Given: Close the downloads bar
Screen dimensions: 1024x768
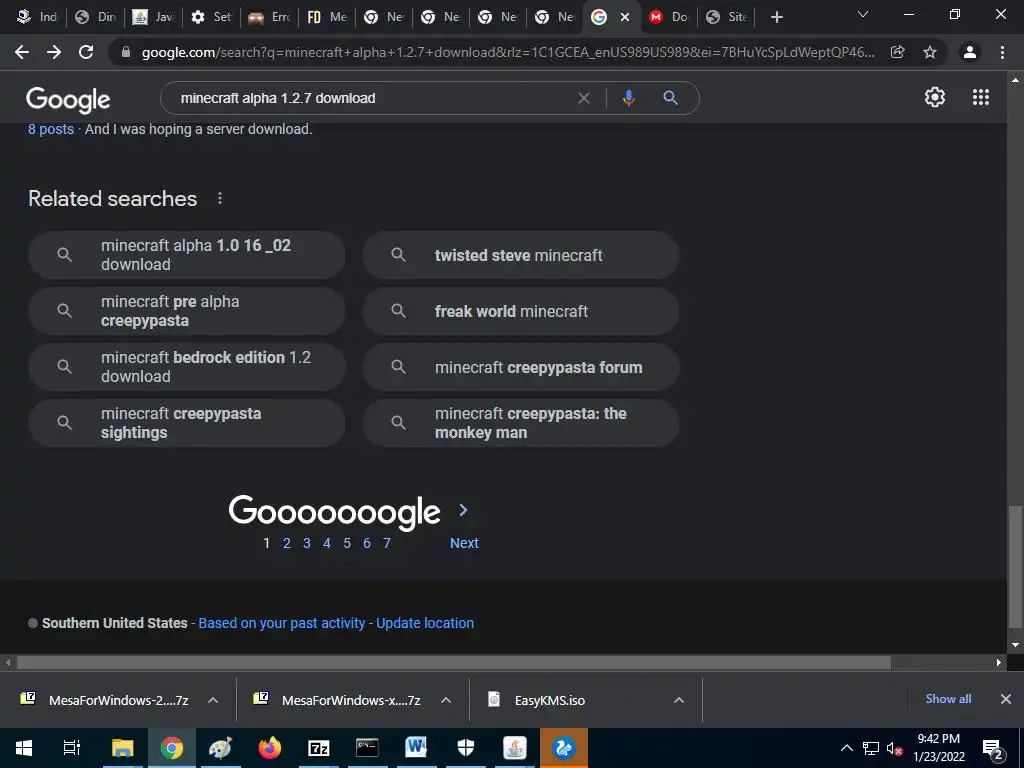Looking at the screenshot, I should point(1006,699).
